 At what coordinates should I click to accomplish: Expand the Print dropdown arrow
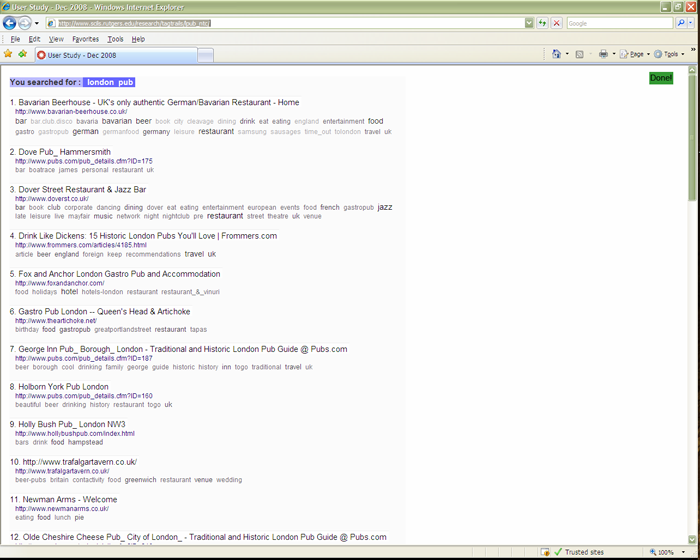(x=614, y=54)
